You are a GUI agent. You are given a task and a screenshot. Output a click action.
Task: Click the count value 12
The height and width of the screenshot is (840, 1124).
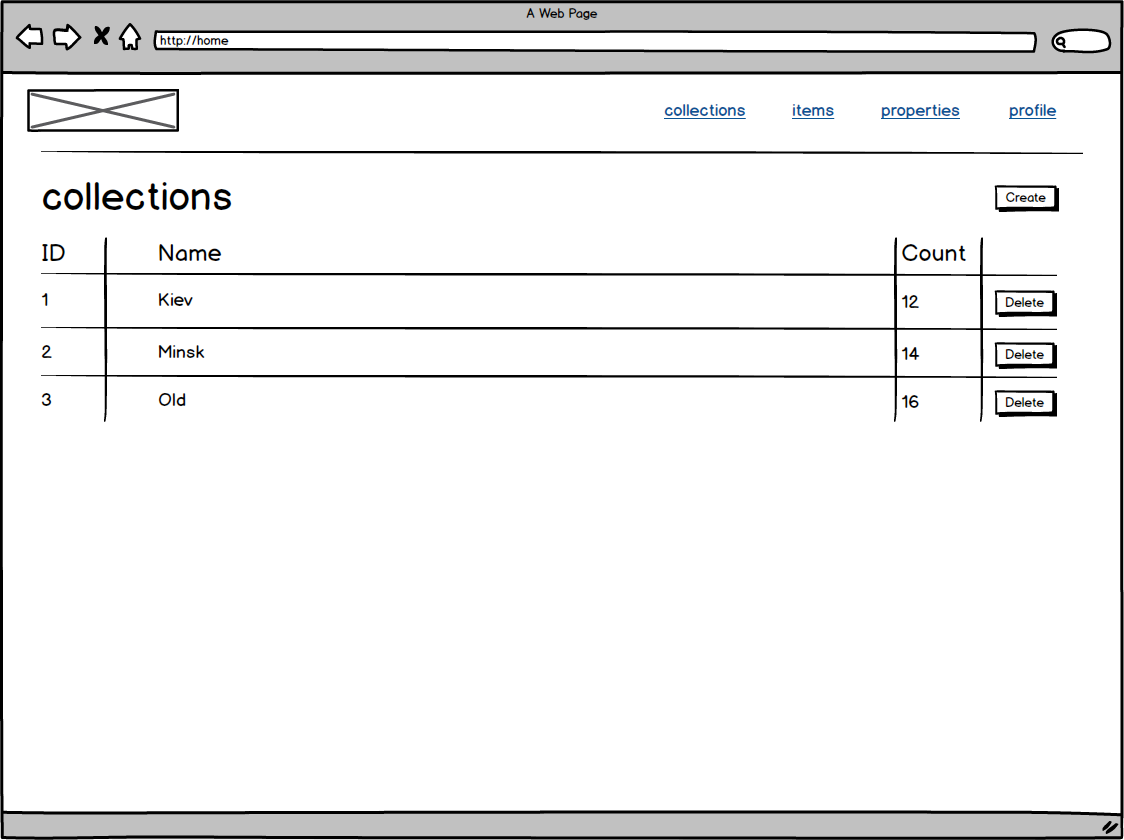(910, 302)
